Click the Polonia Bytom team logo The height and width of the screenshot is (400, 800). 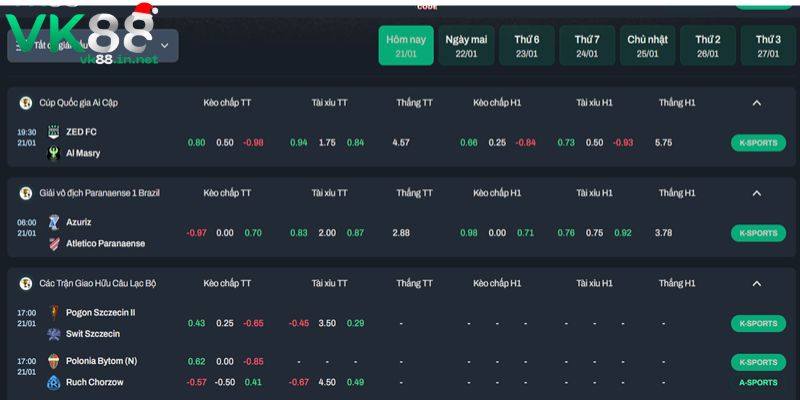pos(54,361)
